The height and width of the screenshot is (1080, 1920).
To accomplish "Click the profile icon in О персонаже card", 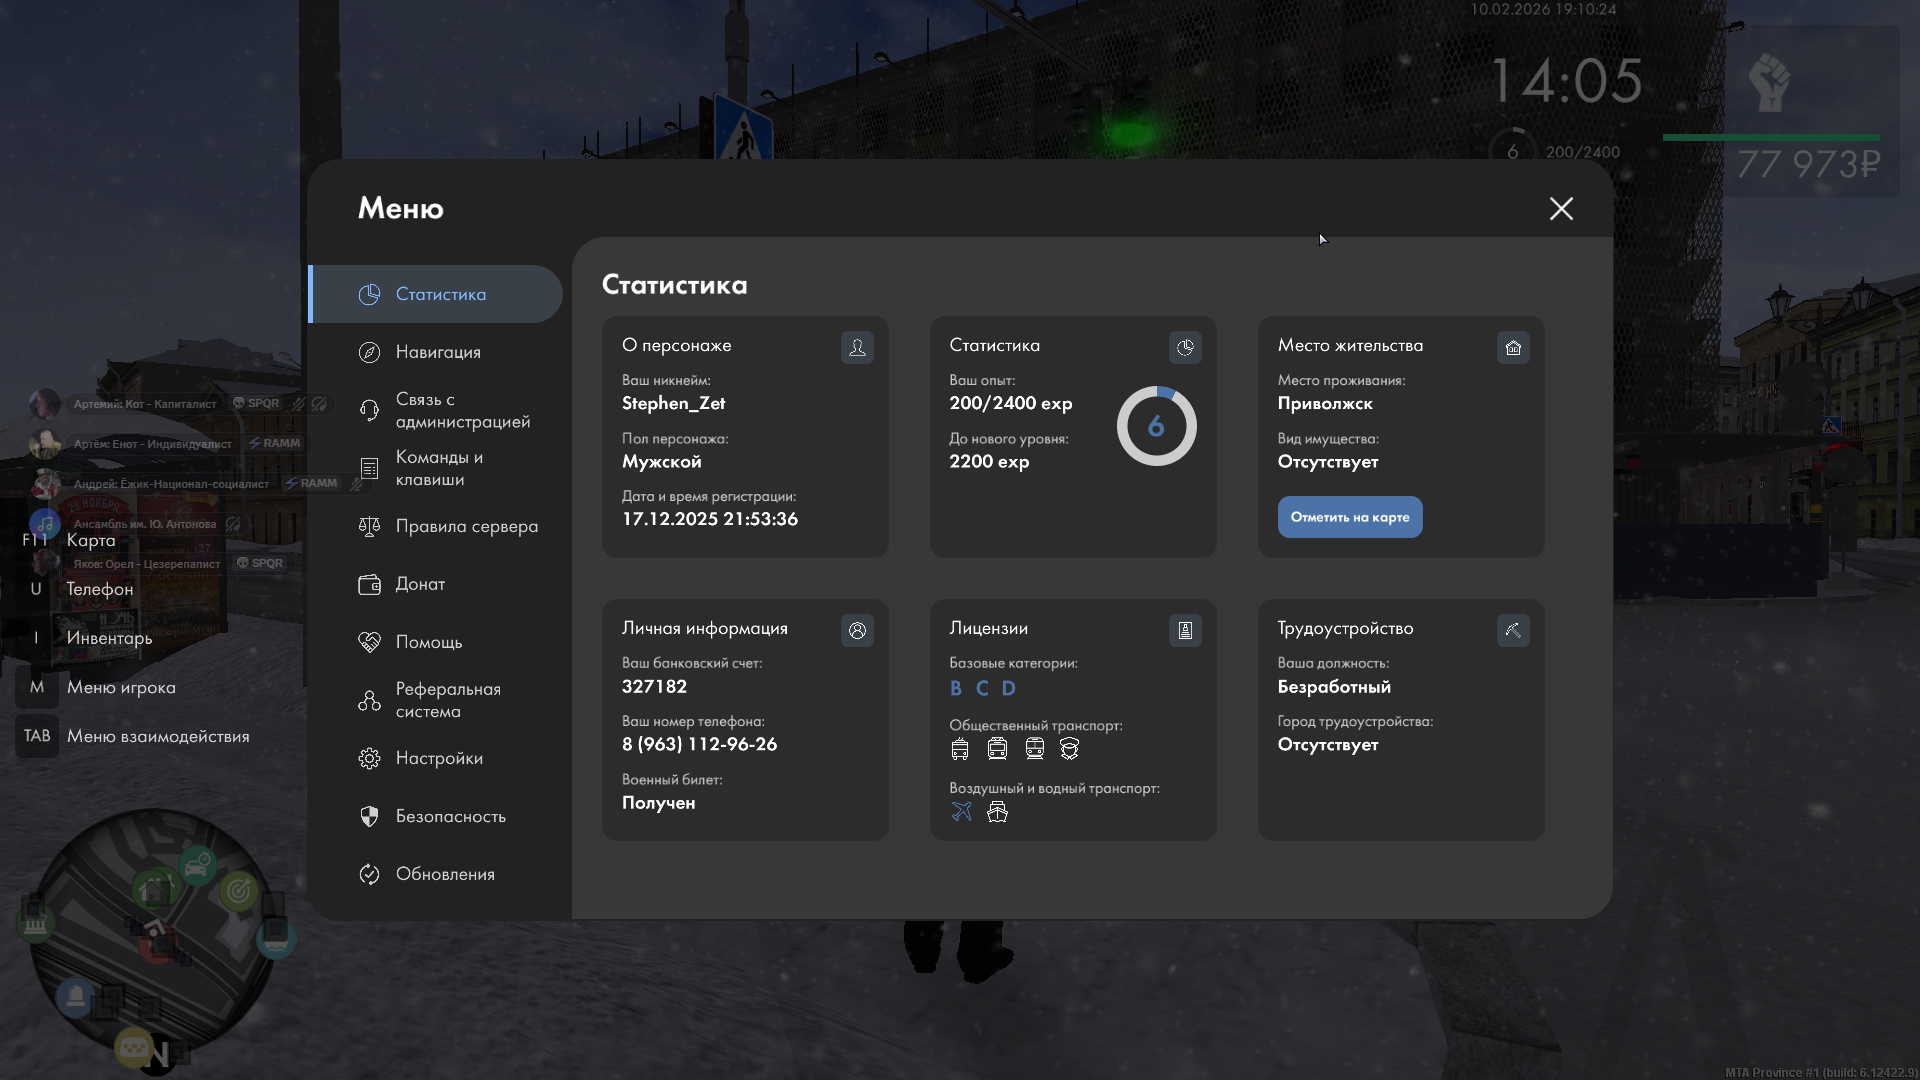I will click(x=857, y=347).
